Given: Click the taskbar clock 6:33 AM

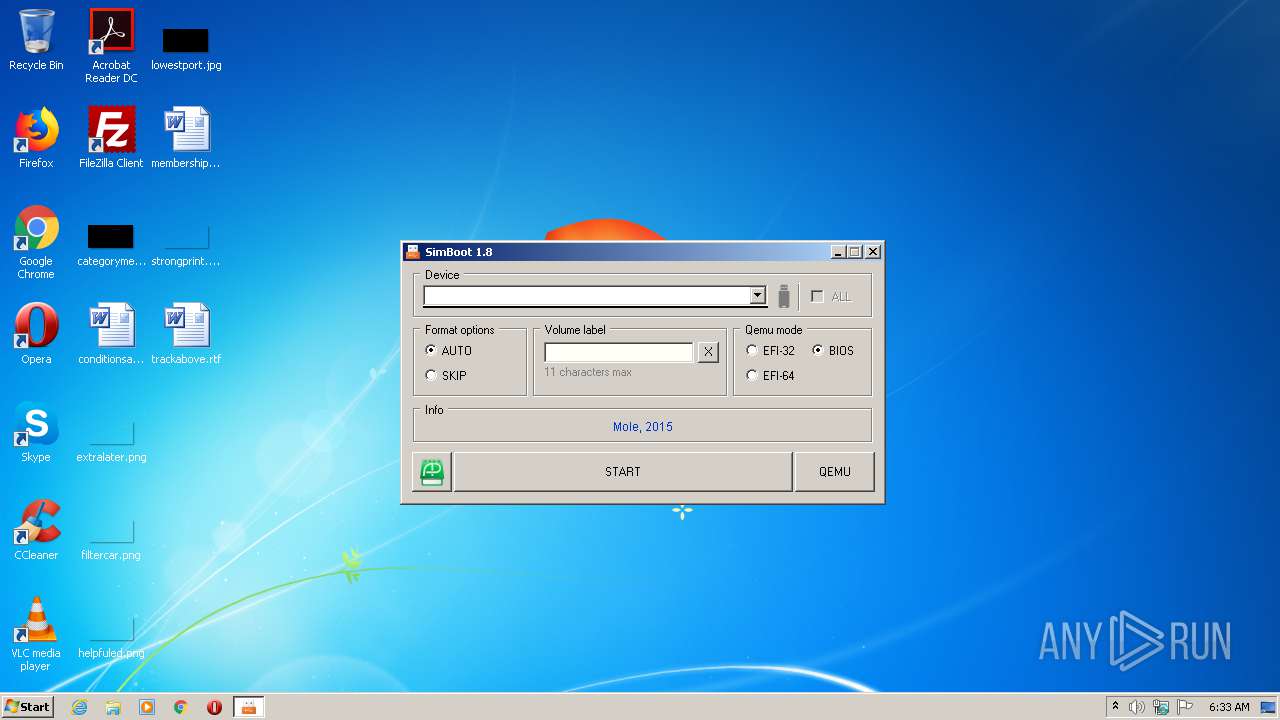Looking at the screenshot, I should (x=1229, y=707).
